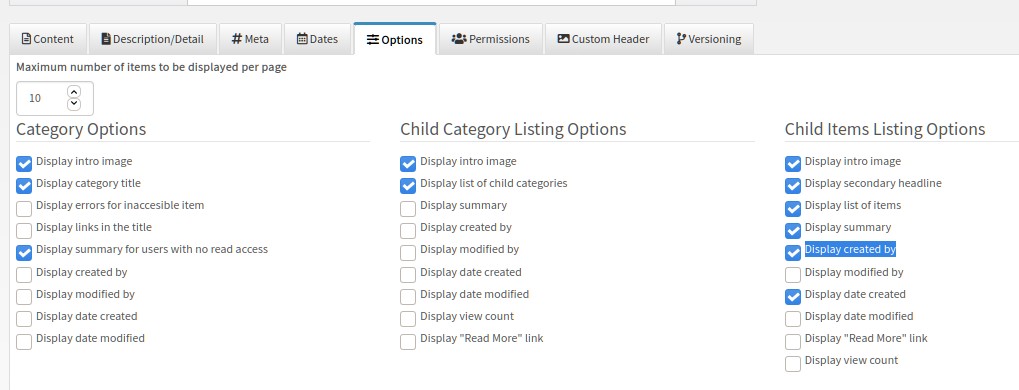Image resolution: width=1019 pixels, height=390 pixels.
Task: Open the Meta tab
Action: click(x=250, y=39)
